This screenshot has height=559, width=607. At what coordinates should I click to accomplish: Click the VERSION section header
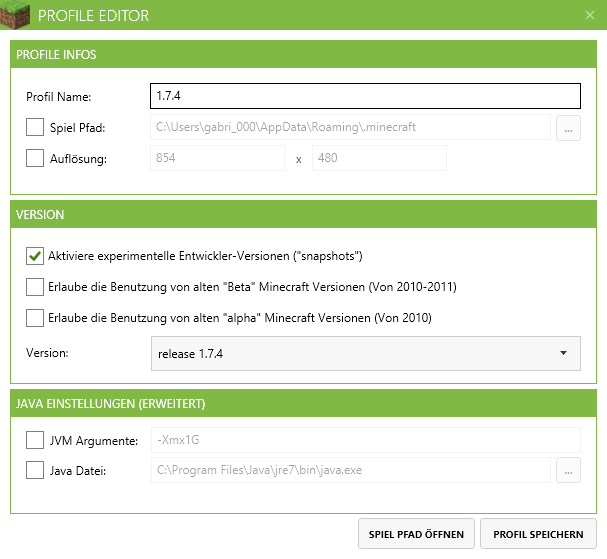pos(304,214)
